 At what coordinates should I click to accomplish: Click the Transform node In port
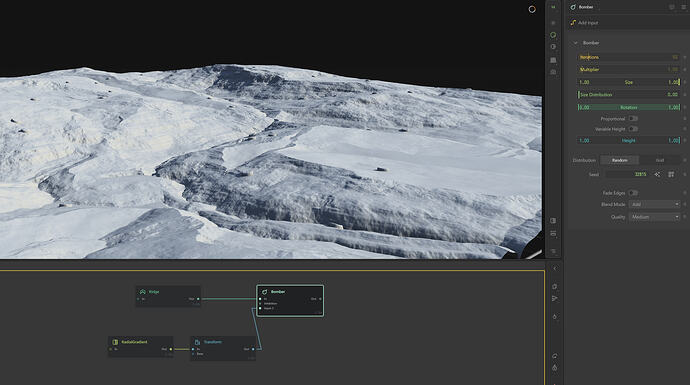coord(193,349)
